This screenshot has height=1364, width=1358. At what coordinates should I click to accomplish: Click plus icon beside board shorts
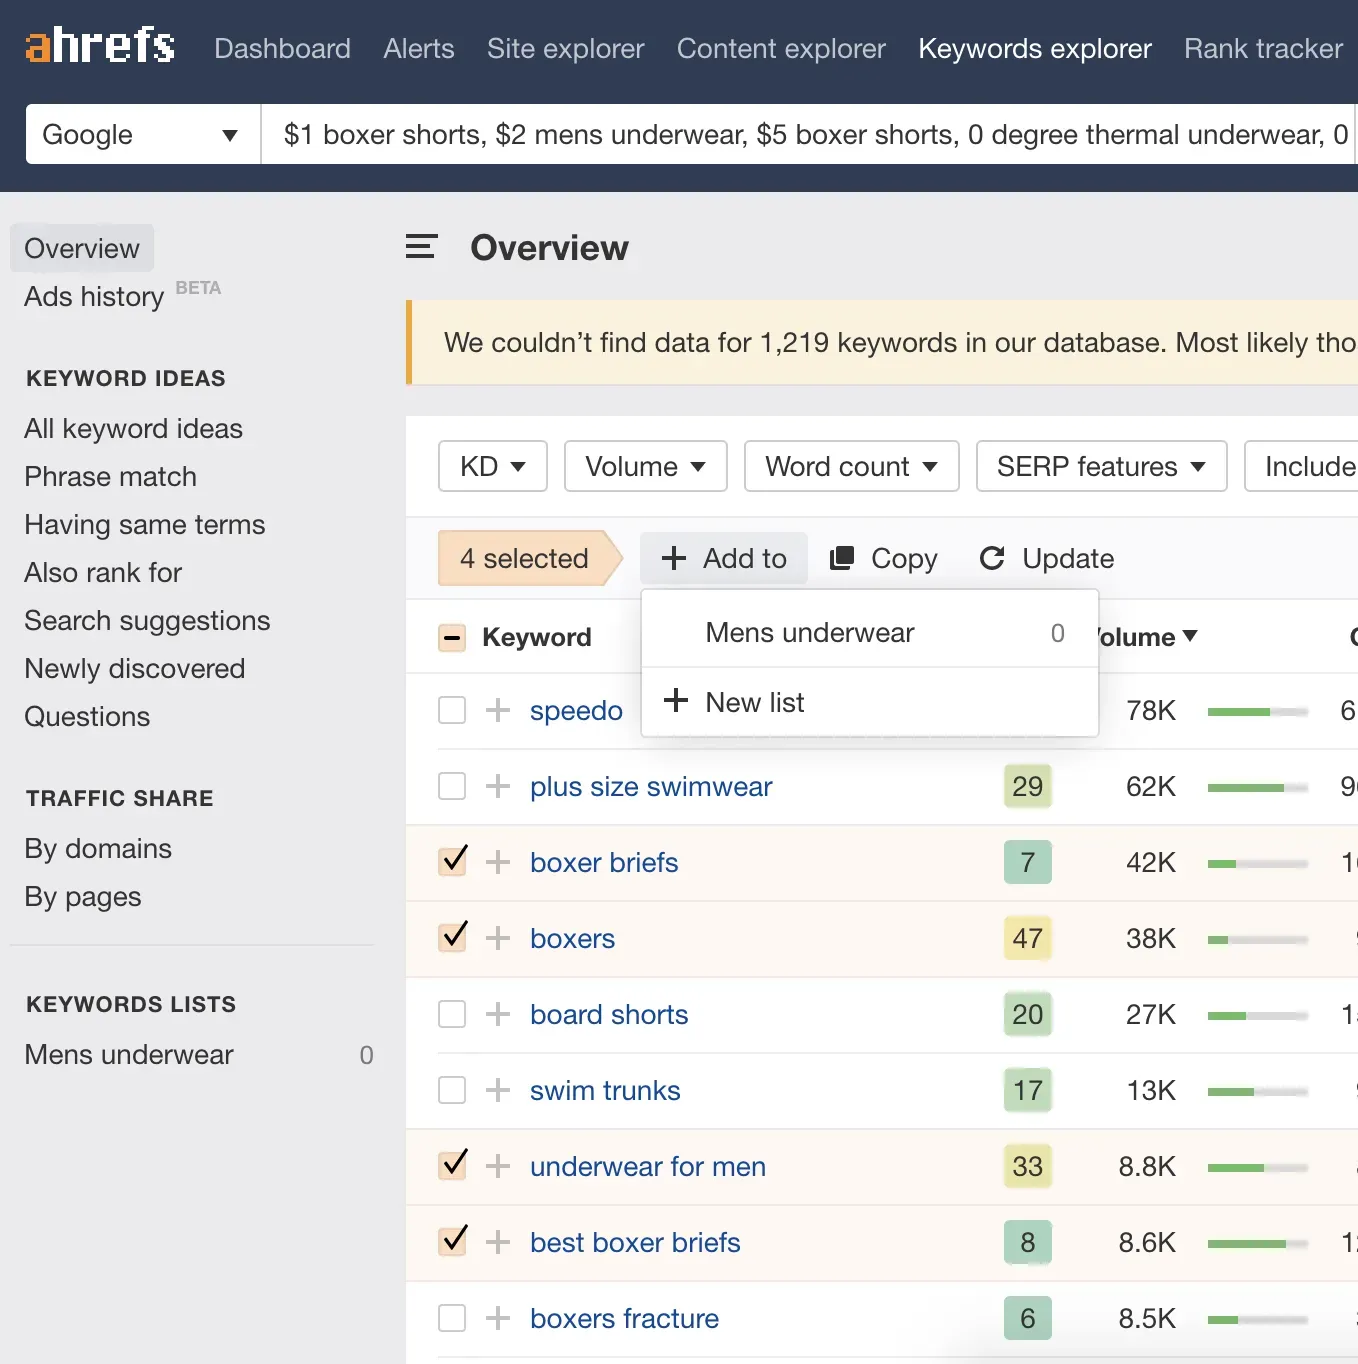click(x=498, y=1015)
